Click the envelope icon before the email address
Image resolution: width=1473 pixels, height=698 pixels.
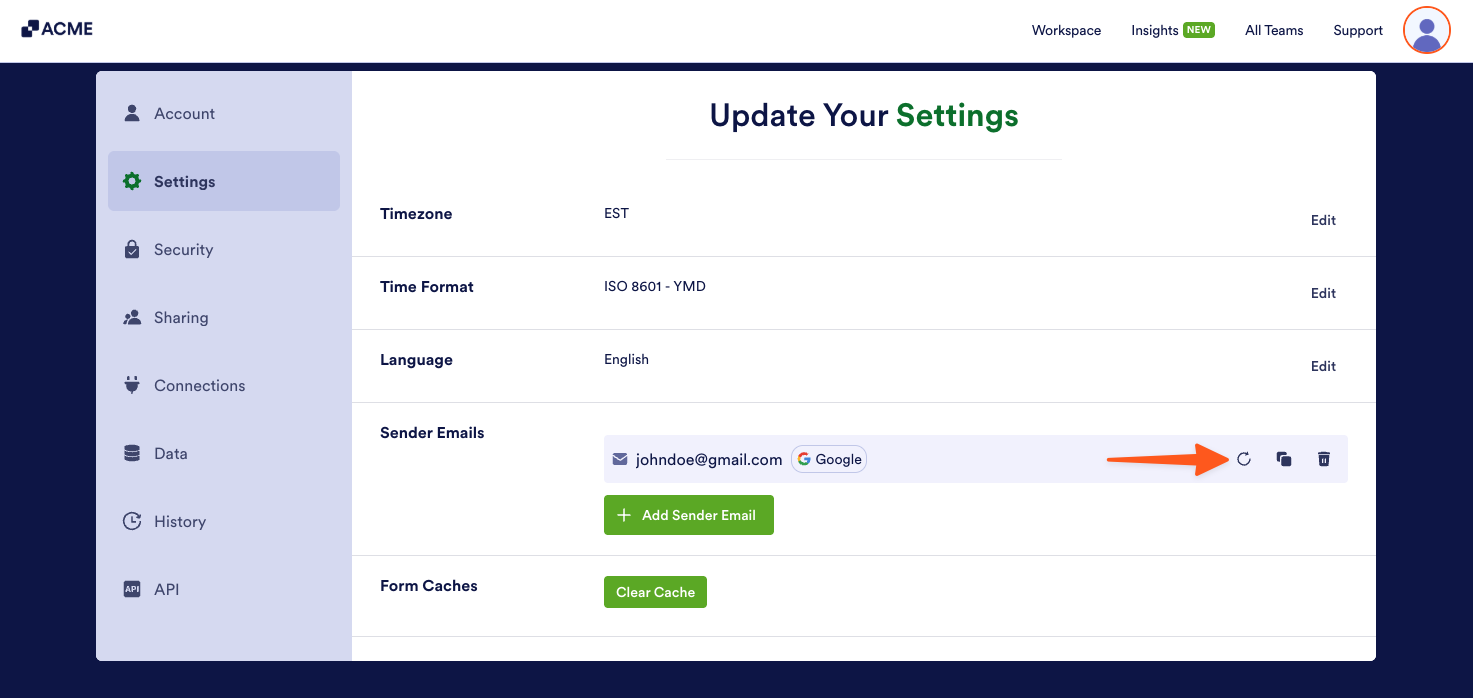pos(620,459)
